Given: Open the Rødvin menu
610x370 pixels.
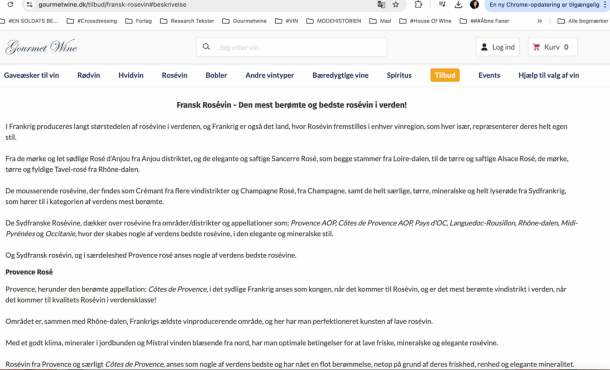Looking at the screenshot, I should tap(89, 75).
